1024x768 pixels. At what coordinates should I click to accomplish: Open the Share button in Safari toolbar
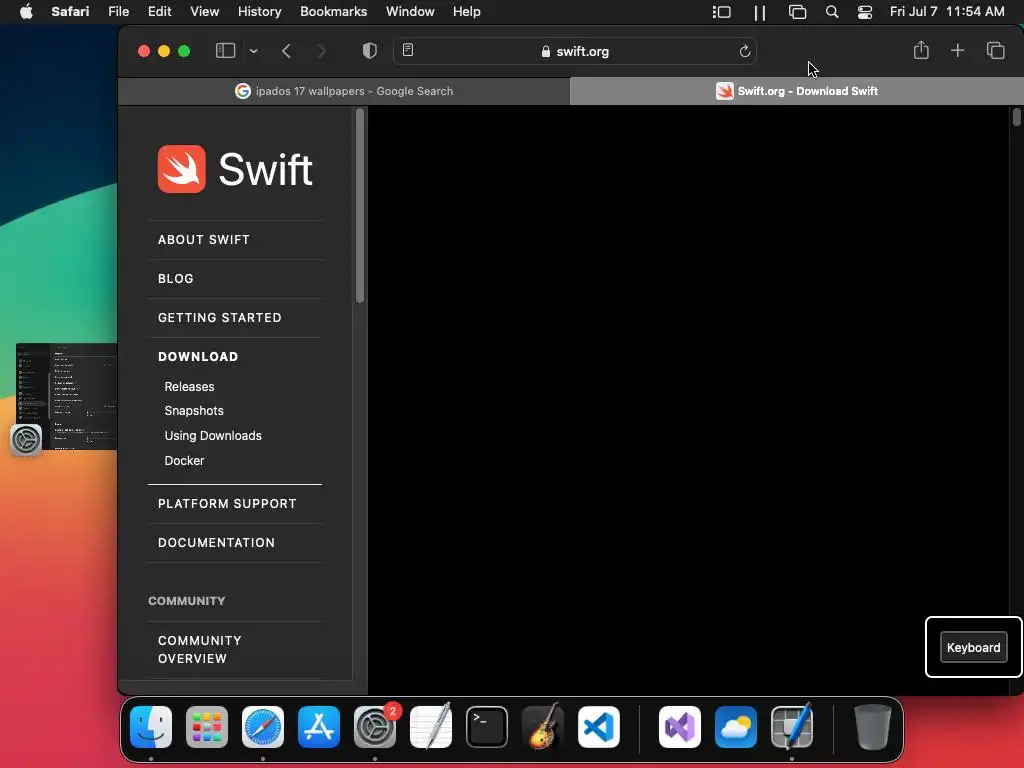click(921, 50)
